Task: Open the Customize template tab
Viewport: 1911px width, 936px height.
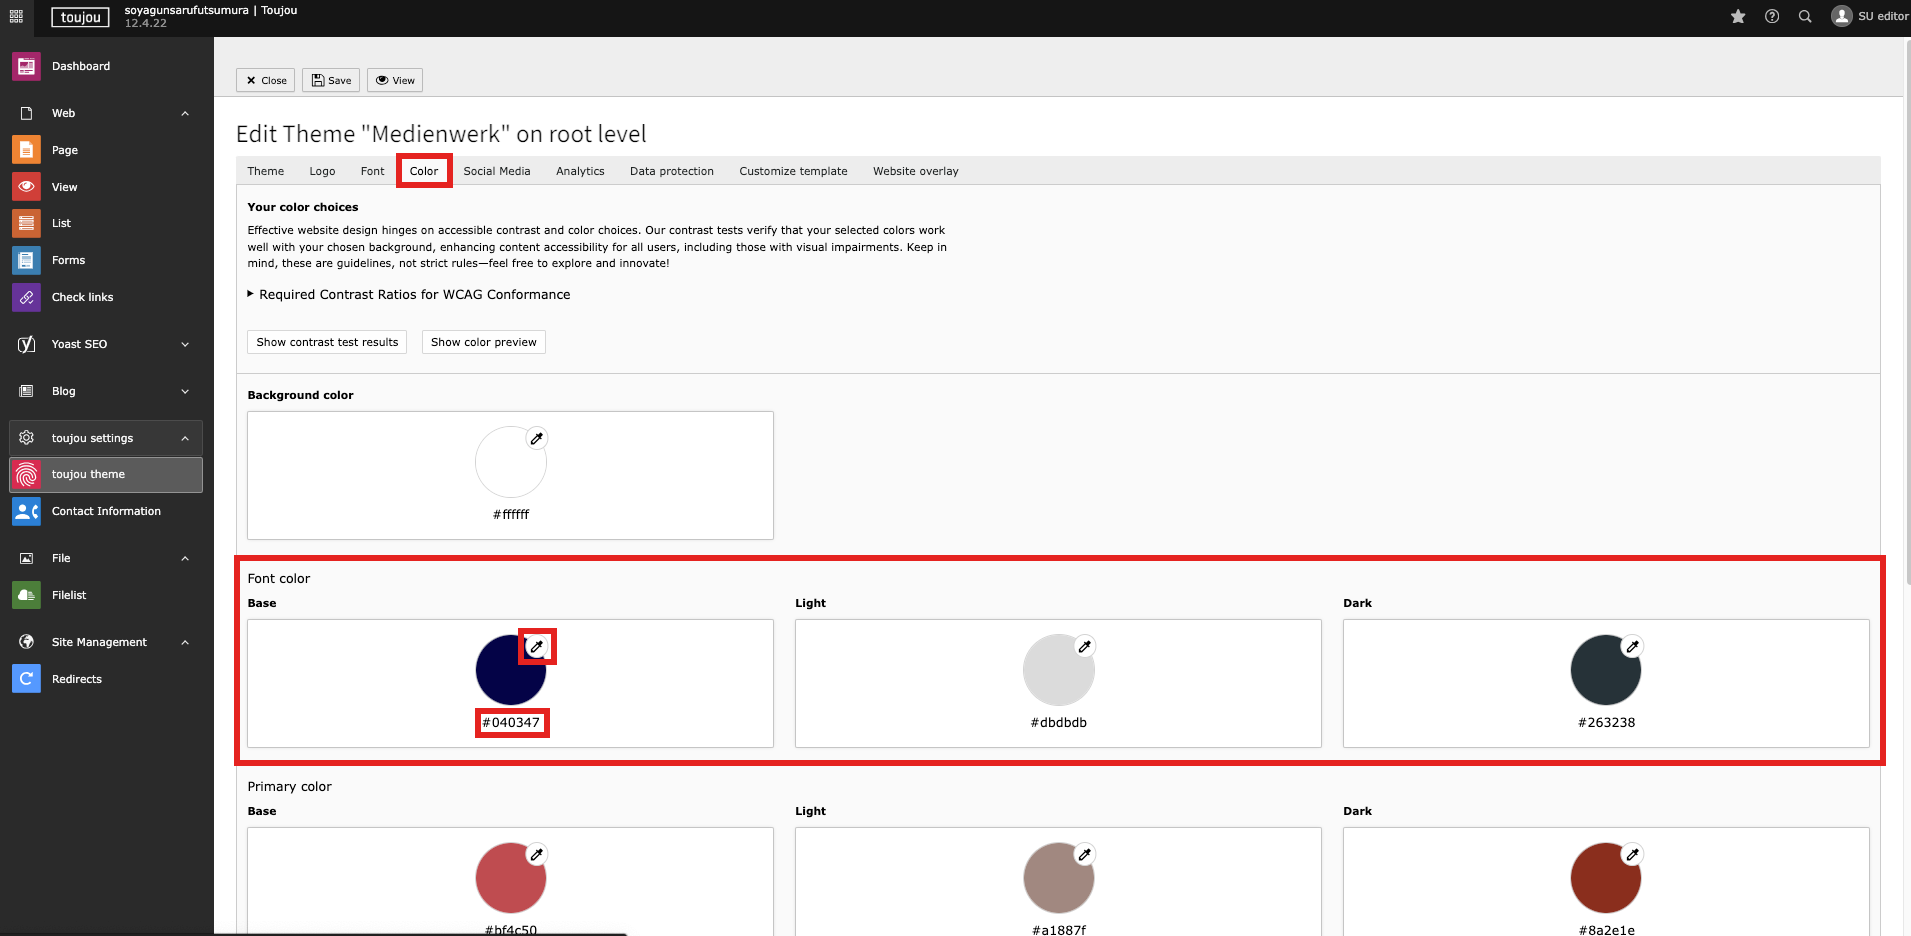Action: tap(793, 171)
